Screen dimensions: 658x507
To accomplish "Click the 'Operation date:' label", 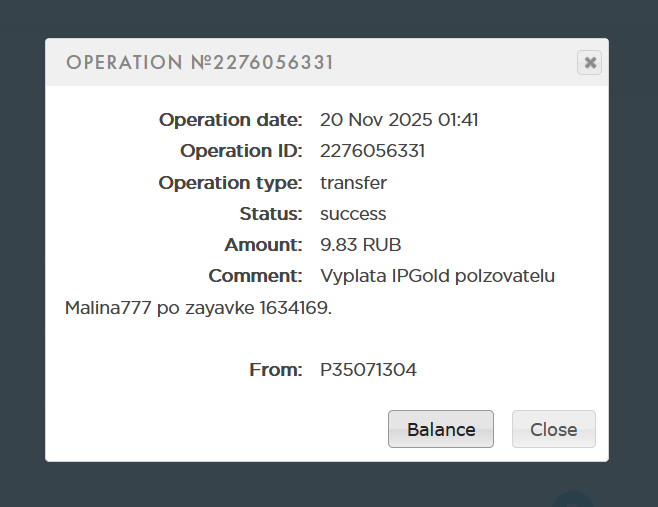I will tap(230, 120).
